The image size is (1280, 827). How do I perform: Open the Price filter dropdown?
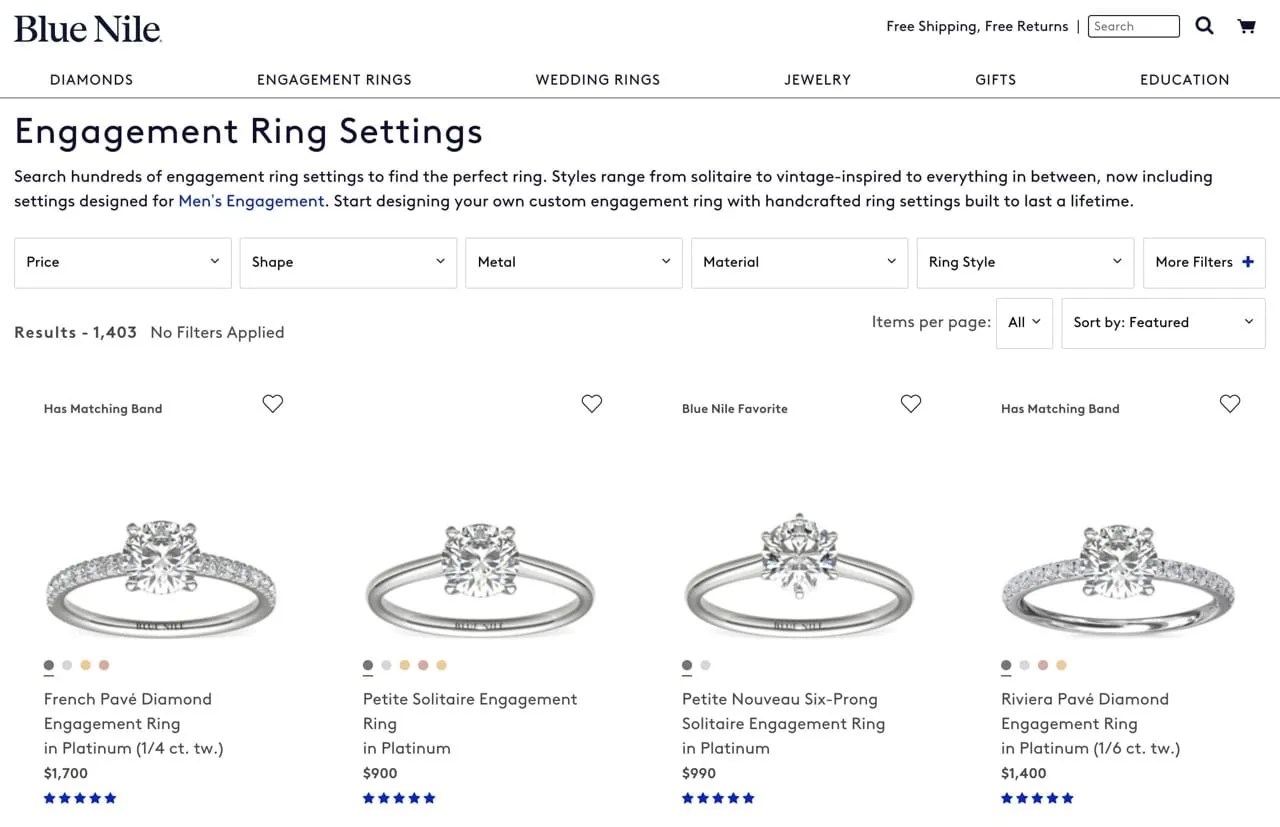[x=122, y=262]
